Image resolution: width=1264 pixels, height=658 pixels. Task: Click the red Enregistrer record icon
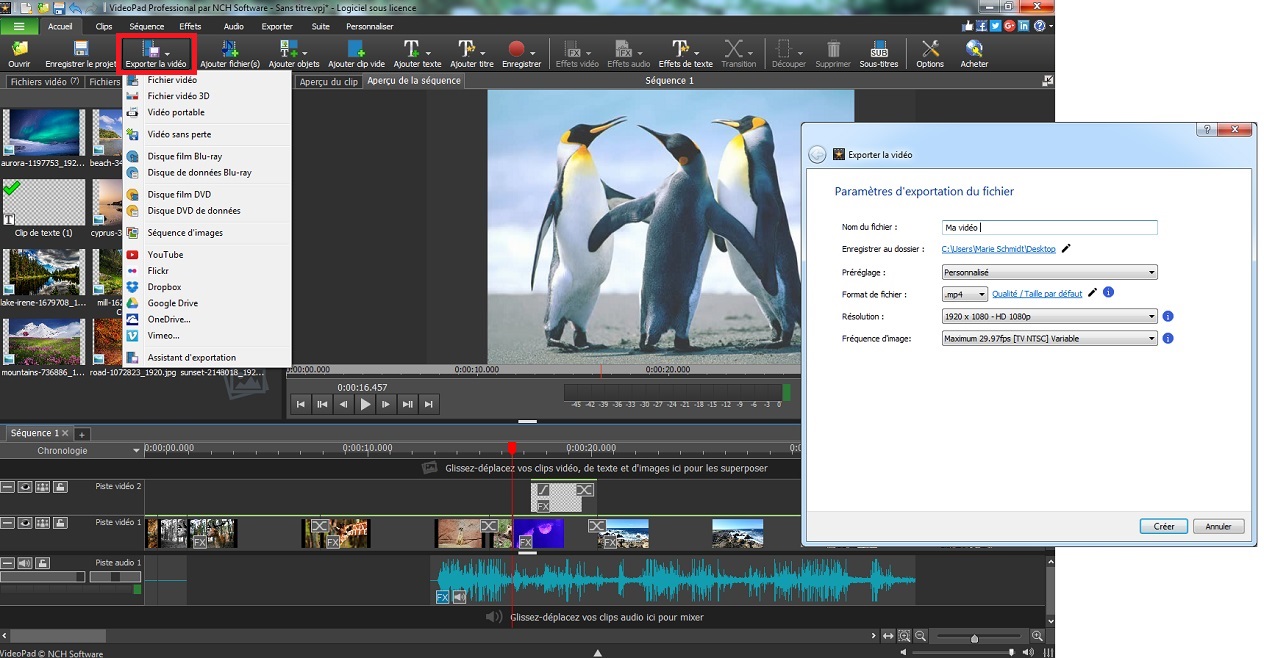[517, 50]
